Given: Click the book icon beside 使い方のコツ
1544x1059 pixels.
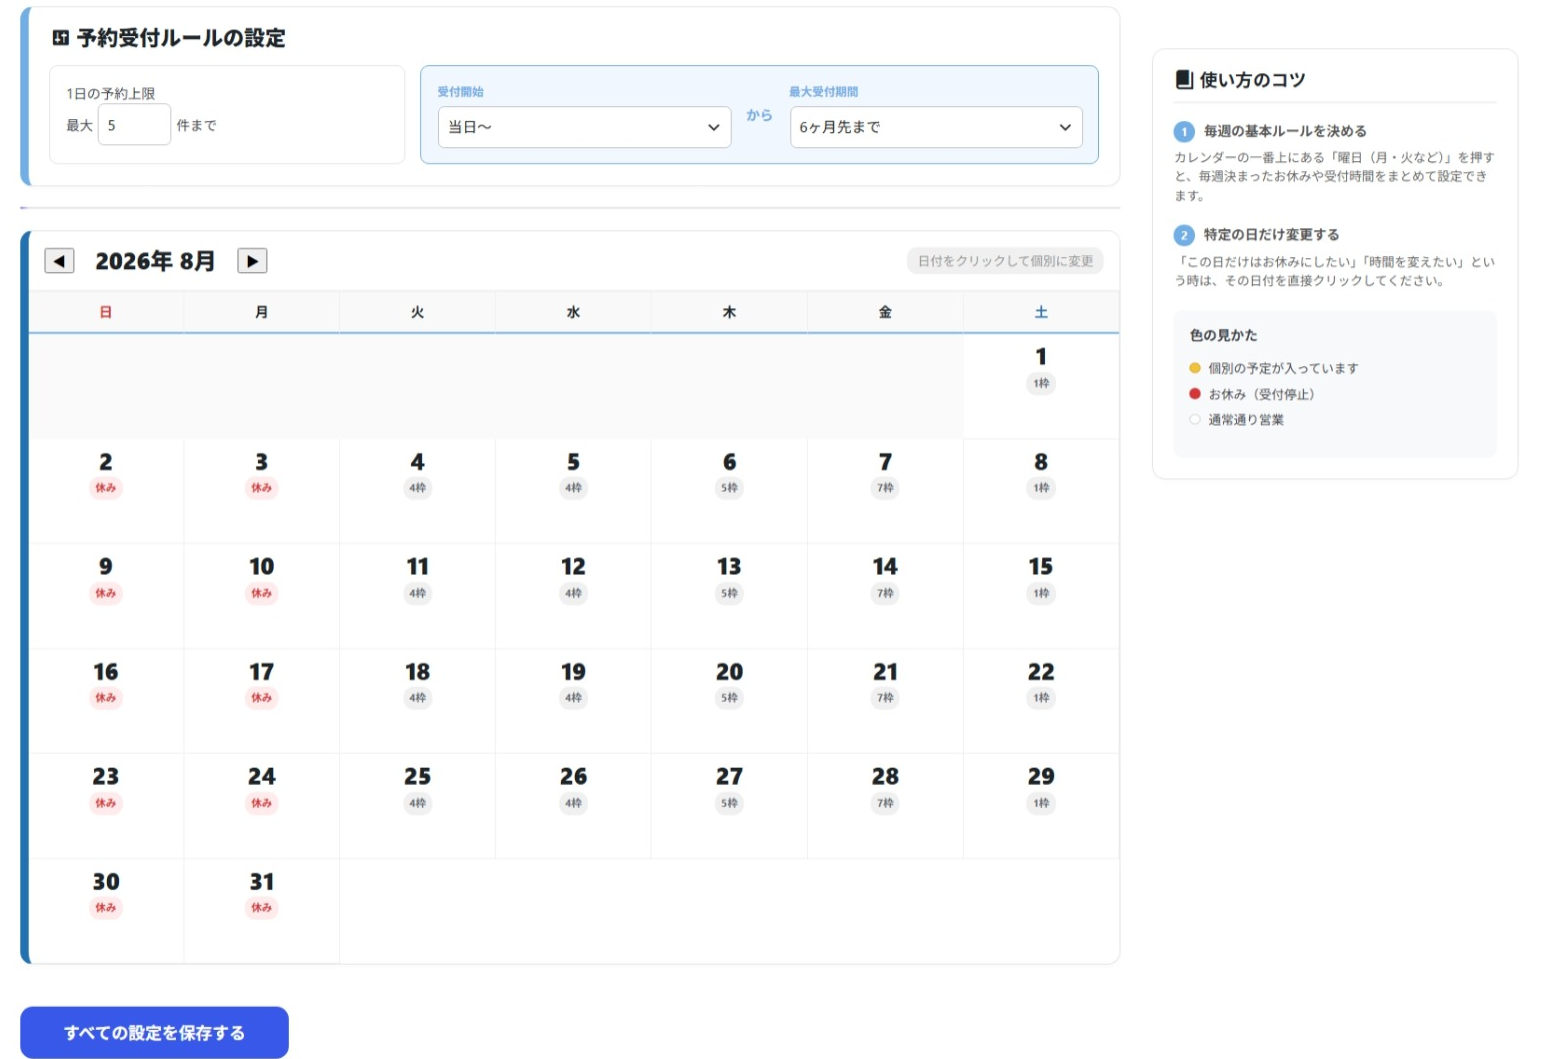Looking at the screenshot, I should (x=1184, y=79).
